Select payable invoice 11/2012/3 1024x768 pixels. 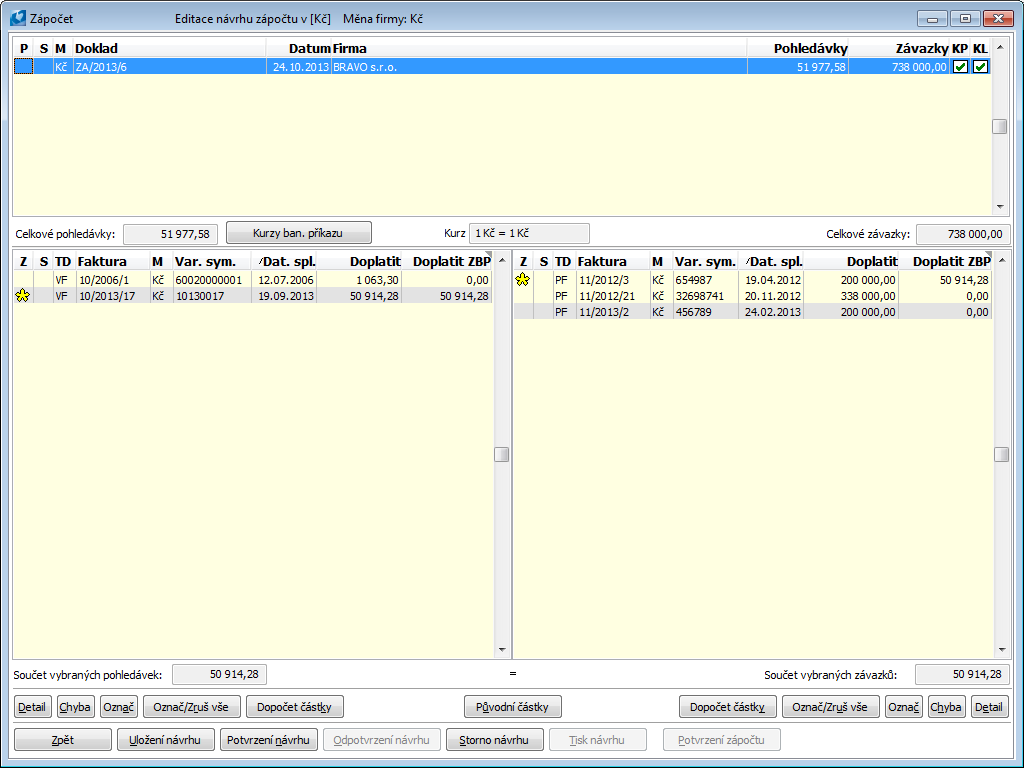pyautogui.click(x=752, y=280)
